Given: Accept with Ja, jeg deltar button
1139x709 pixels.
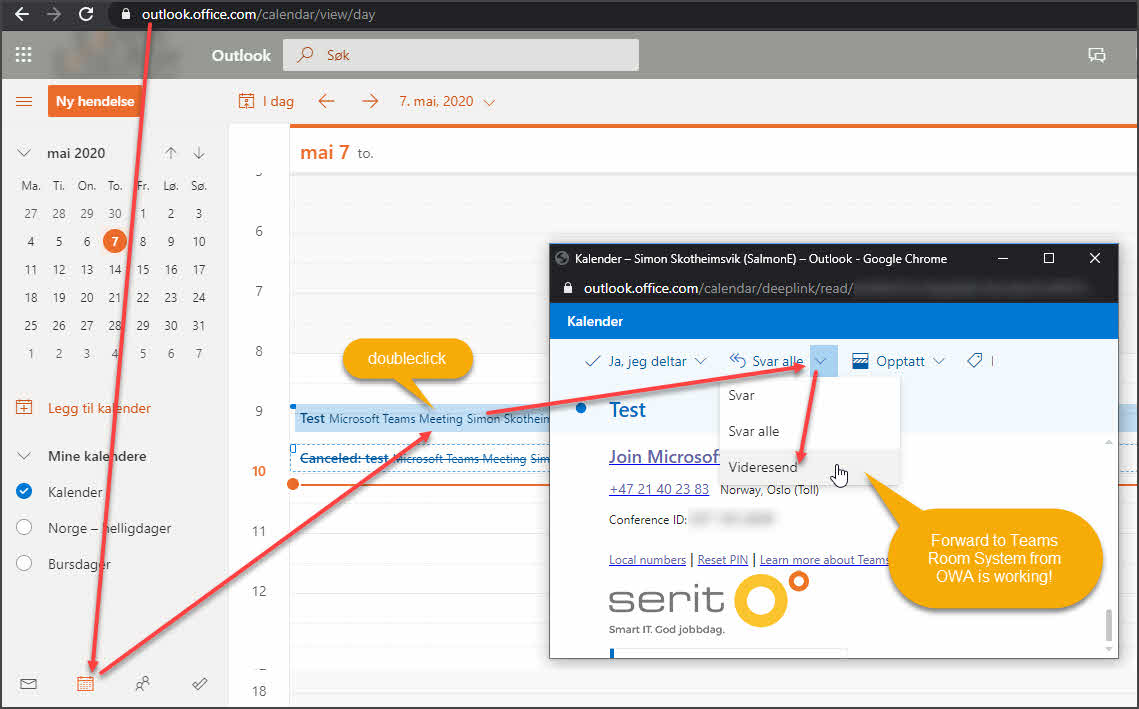Looking at the screenshot, I should 636,361.
